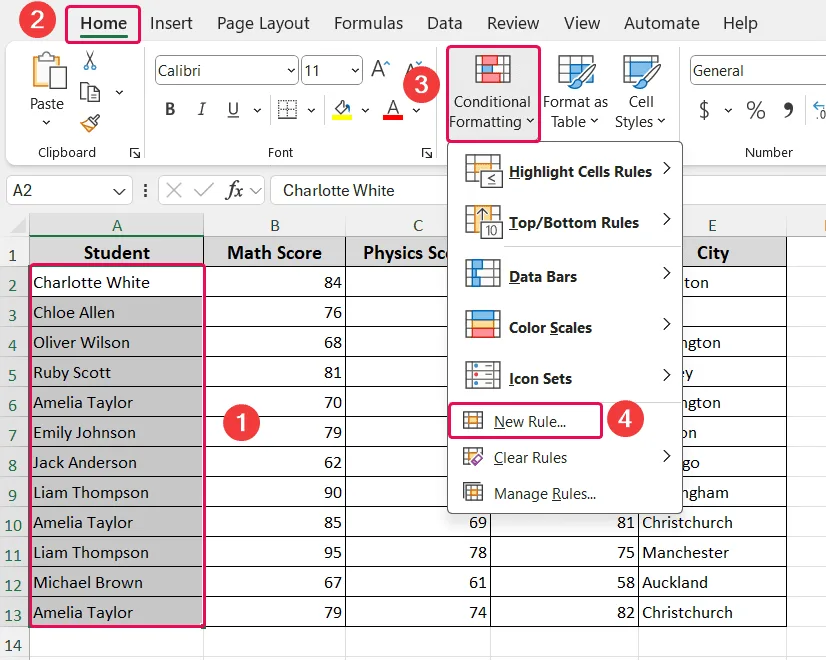The image size is (826, 660).
Task: Expand the font size 11 dropdown
Action: [x=355, y=70]
